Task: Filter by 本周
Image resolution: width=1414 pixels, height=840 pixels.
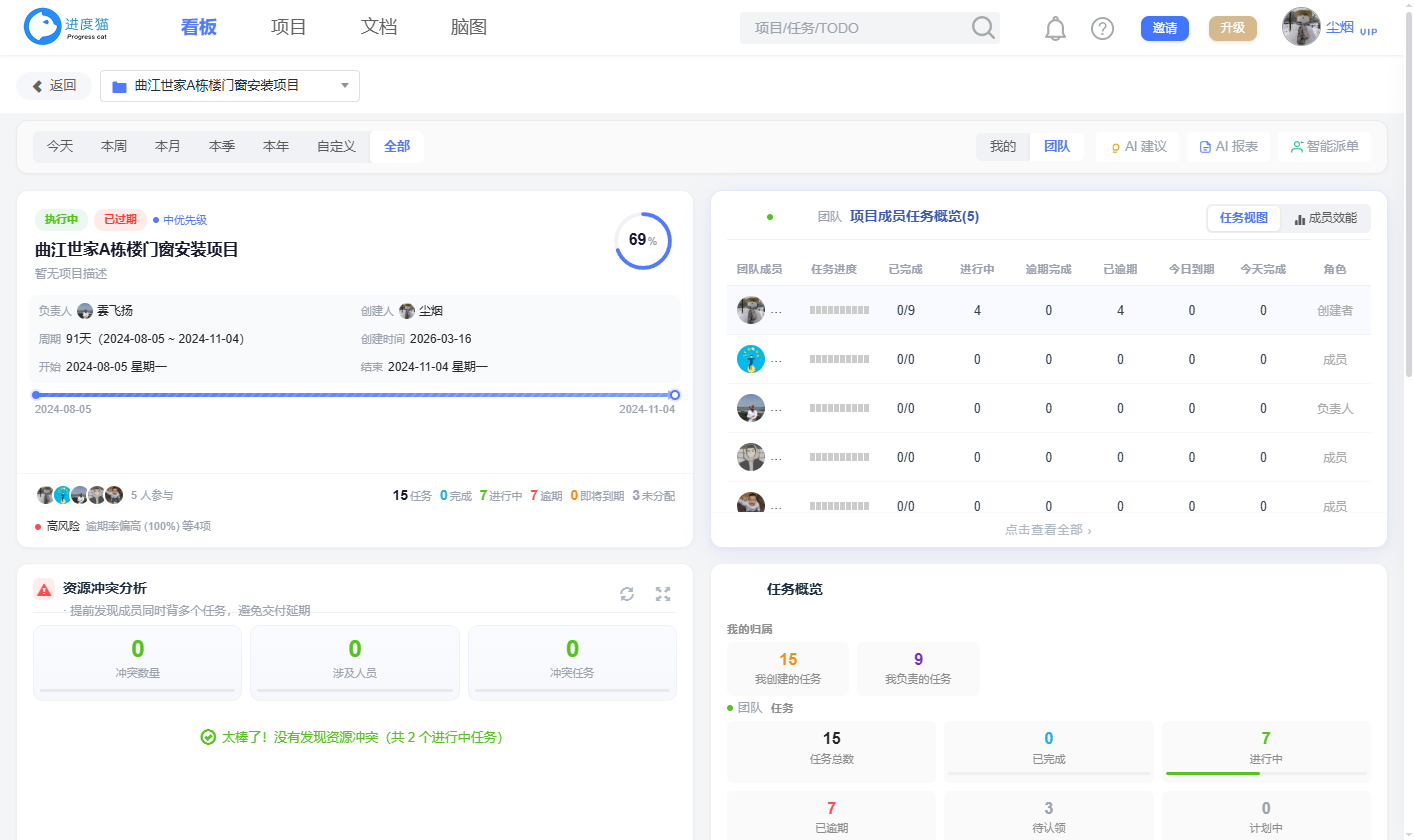Action: [114, 147]
